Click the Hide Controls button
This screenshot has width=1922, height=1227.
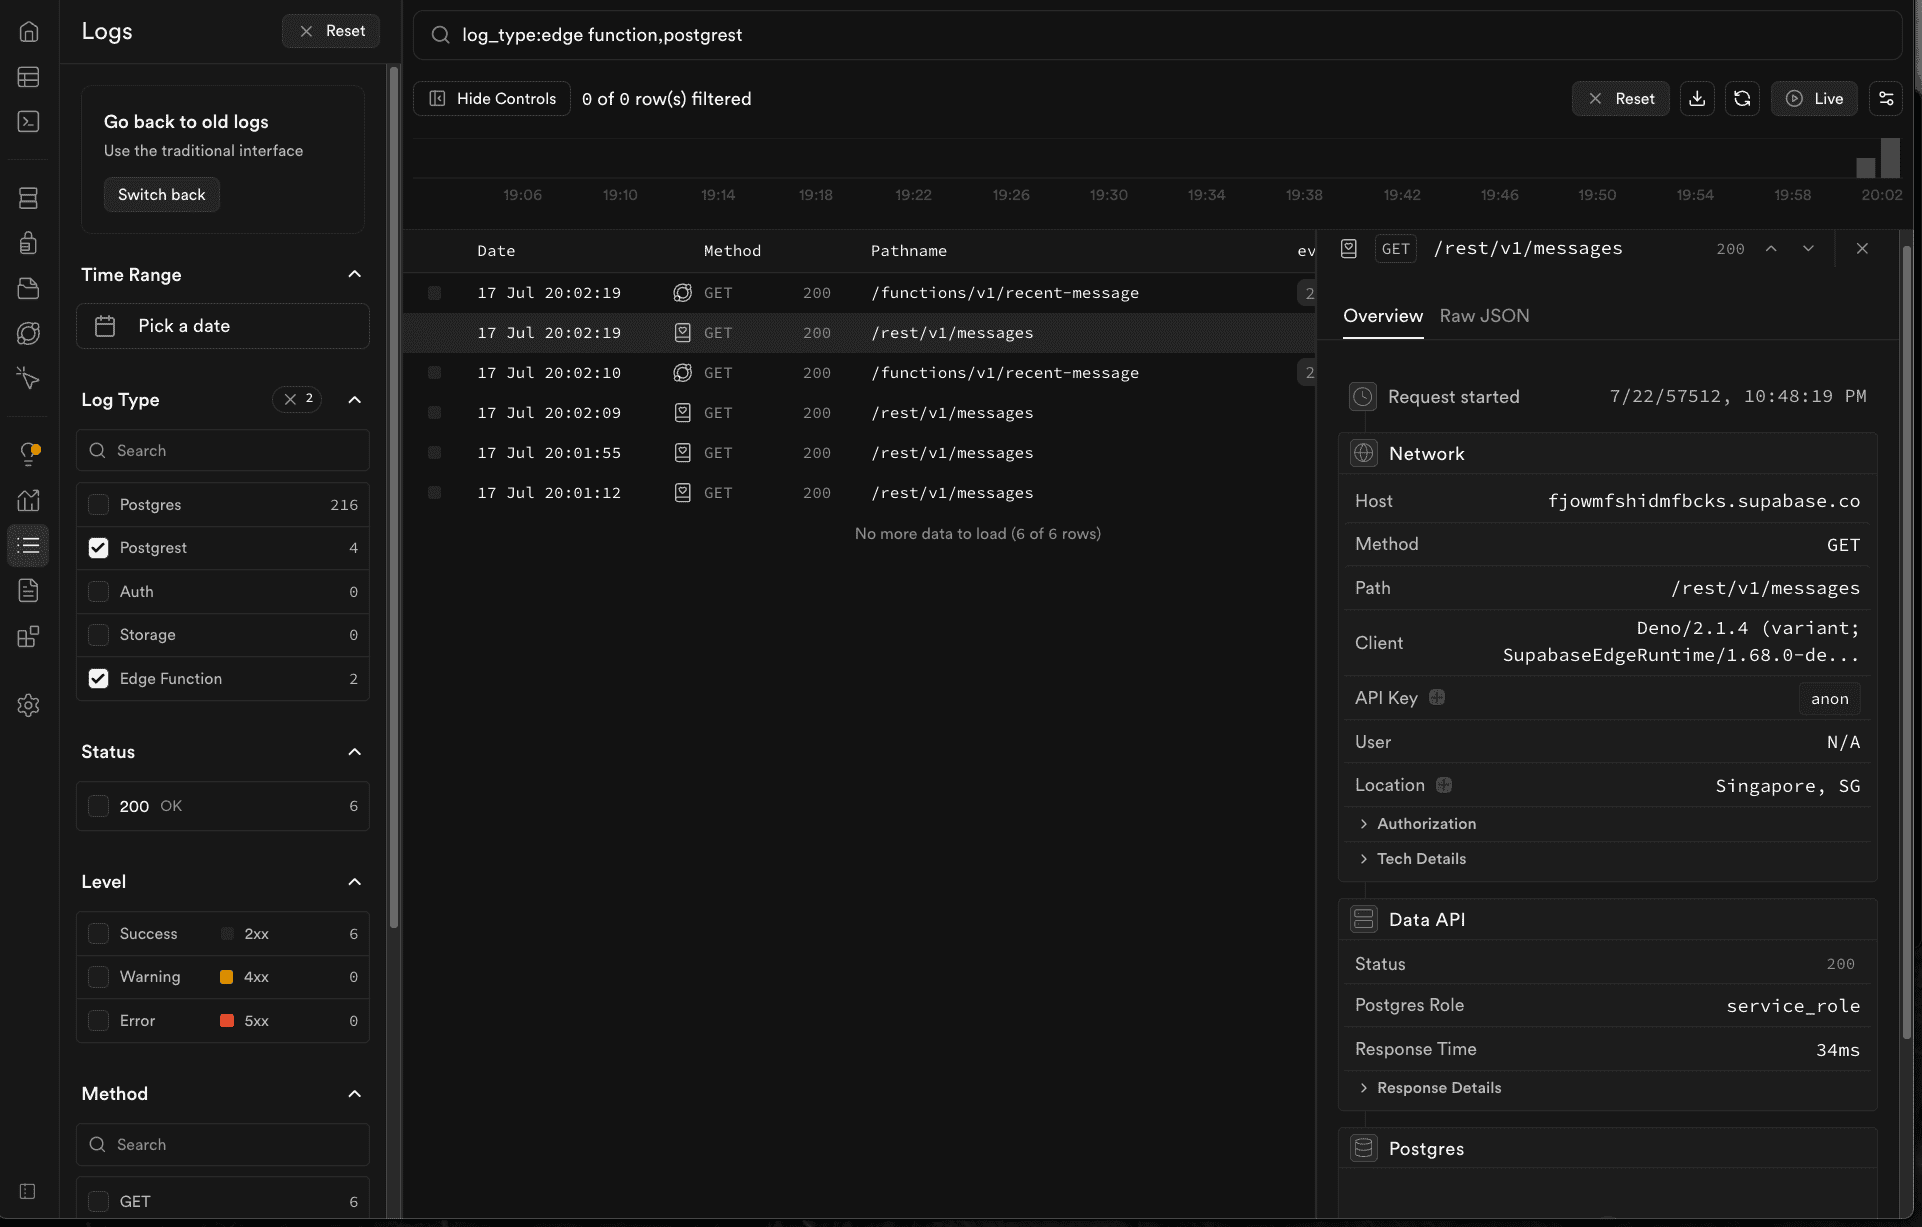click(492, 98)
